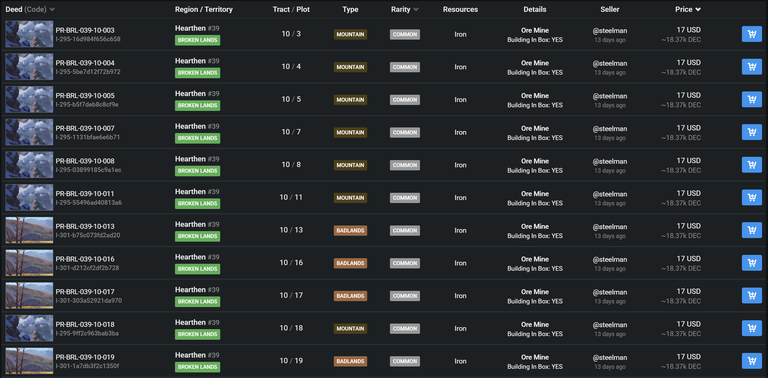Add deed PR-BRL-039-10-008 to cart
The image size is (768, 378).
(x=751, y=165)
